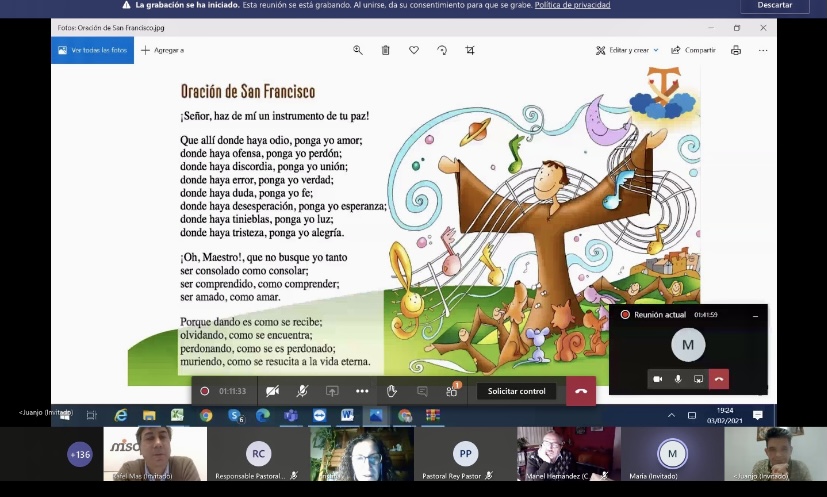Click the trash delete icon in Photos

point(386,50)
